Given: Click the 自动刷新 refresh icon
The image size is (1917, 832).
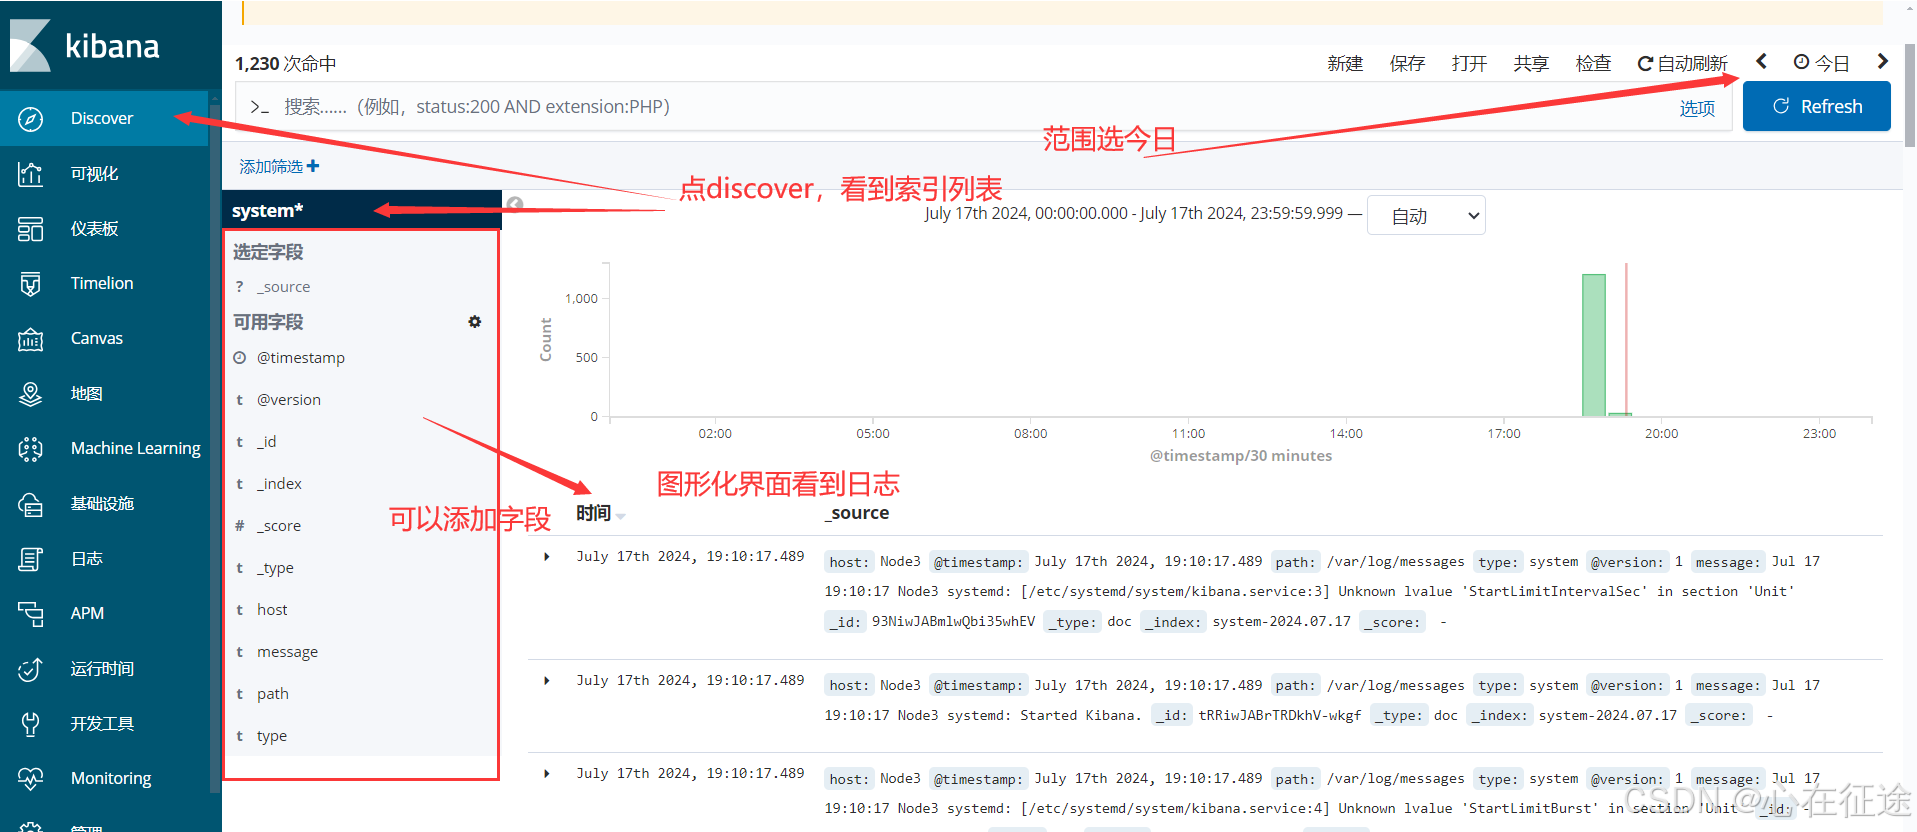Looking at the screenshot, I should coord(1645,64).
